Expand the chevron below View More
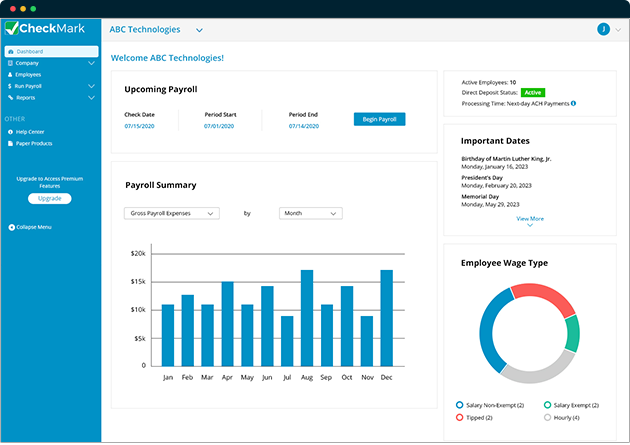The height and width of the screenshot is (445, 630). click(x=530, y=225)
